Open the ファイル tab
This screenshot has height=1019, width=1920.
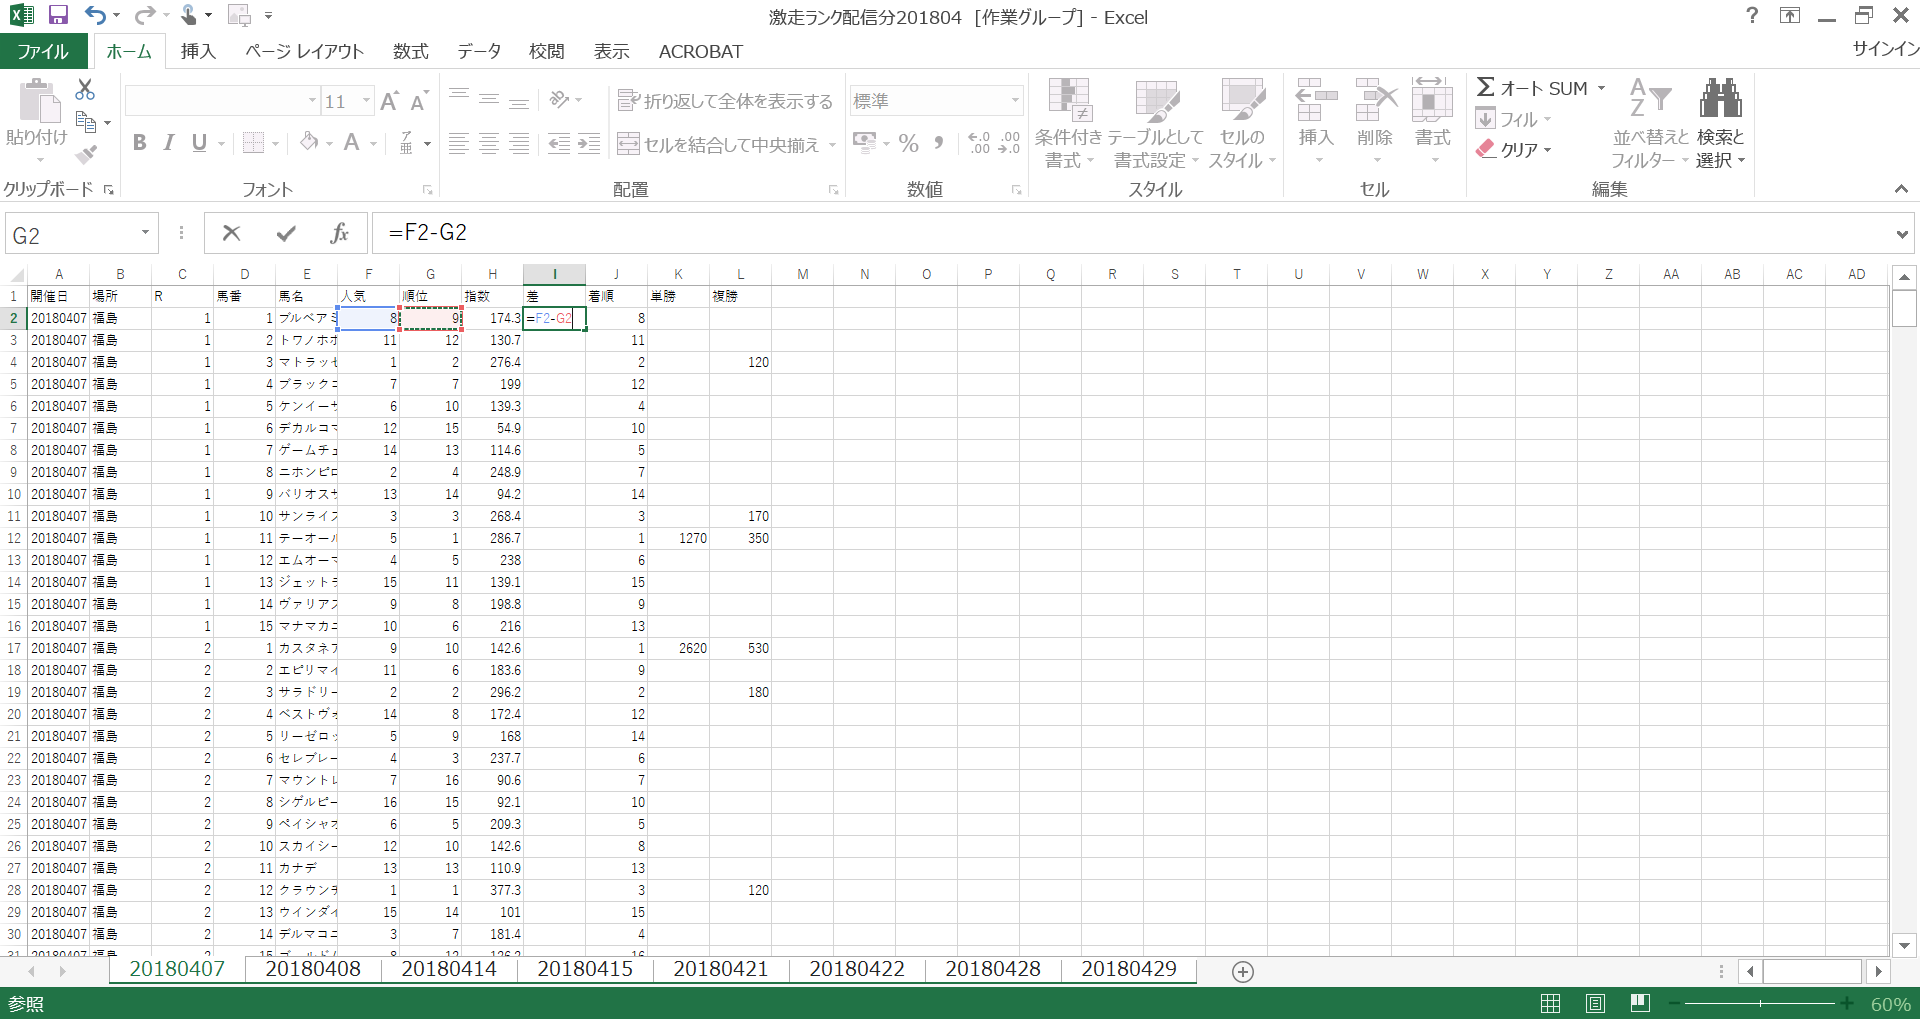click(42, 51)
